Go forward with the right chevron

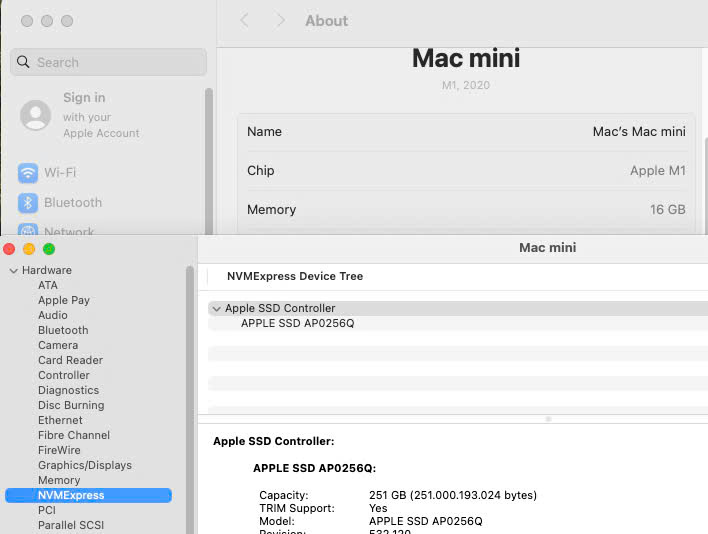(x=281, y=21)
